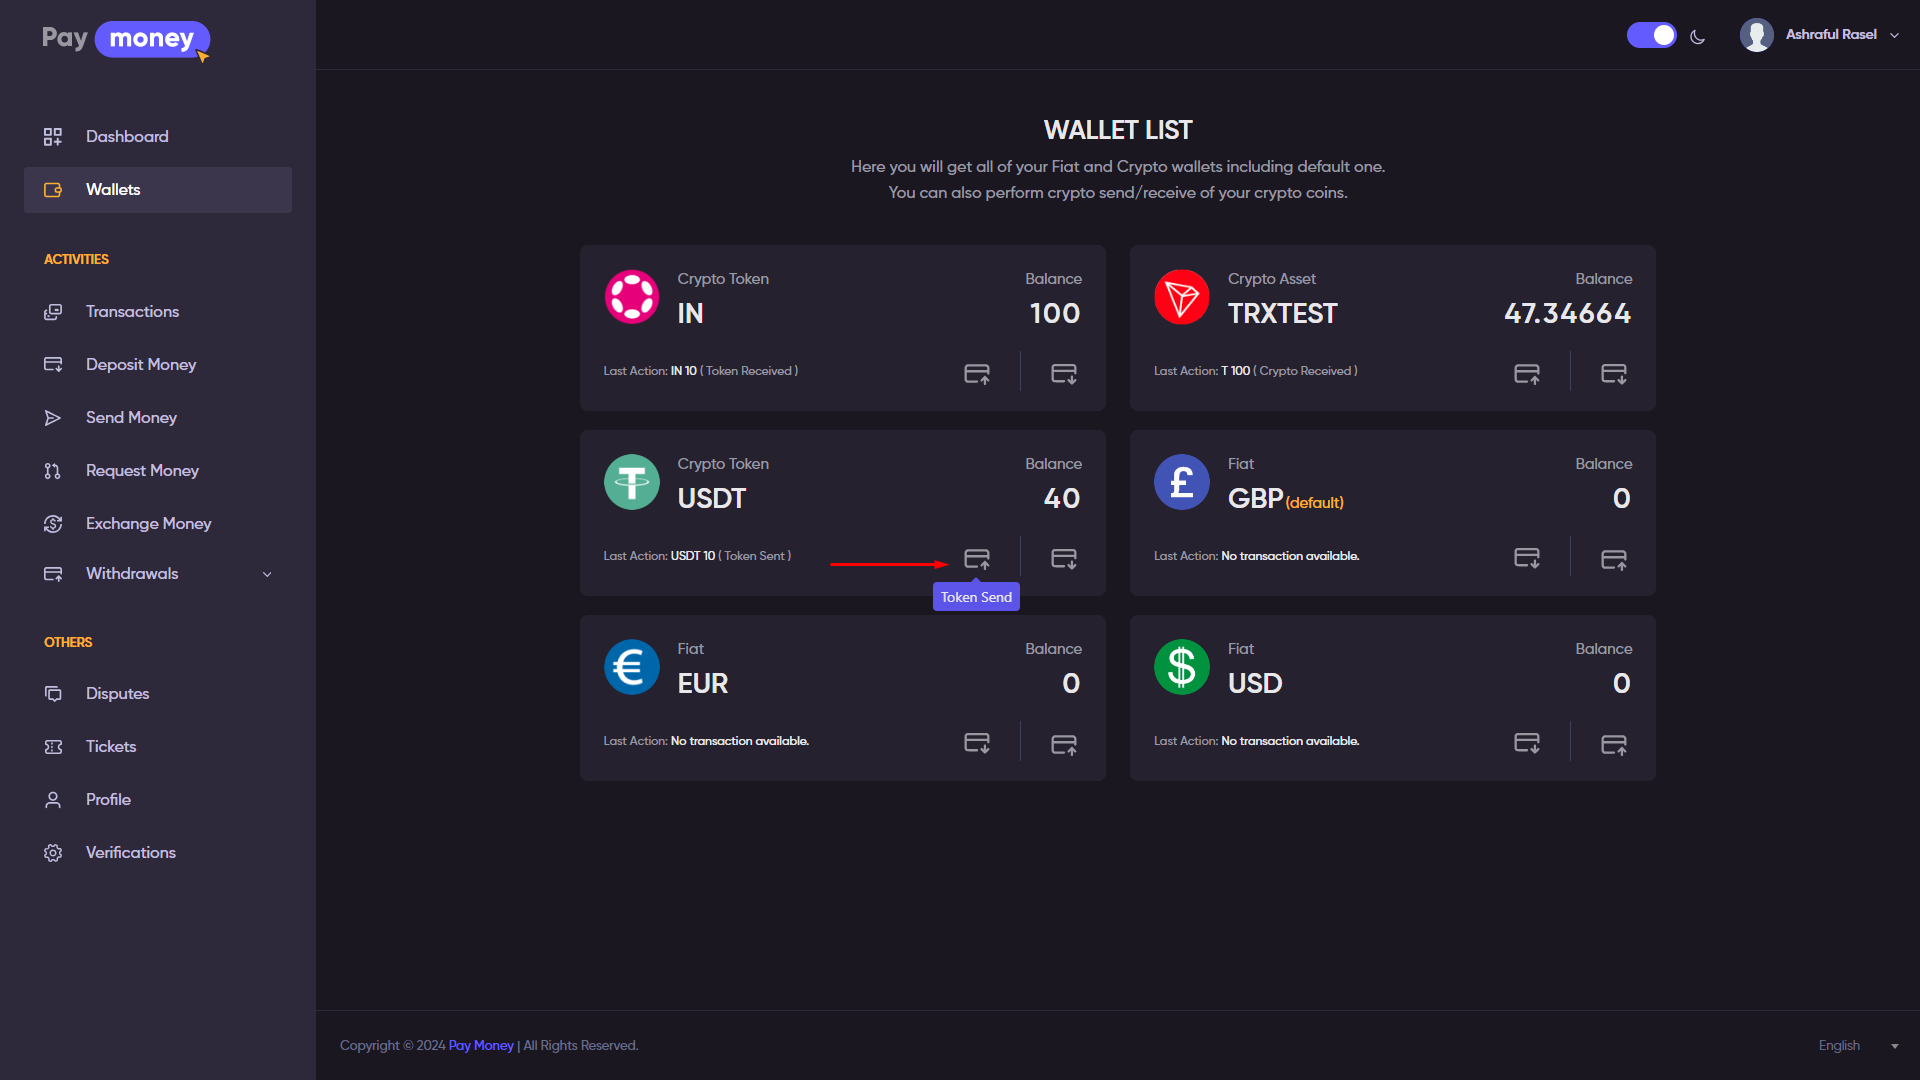The height and width of the screenshot is (1080, 1920).
Task: Expand the Withdrawals submenu
Action: point(267,574)
